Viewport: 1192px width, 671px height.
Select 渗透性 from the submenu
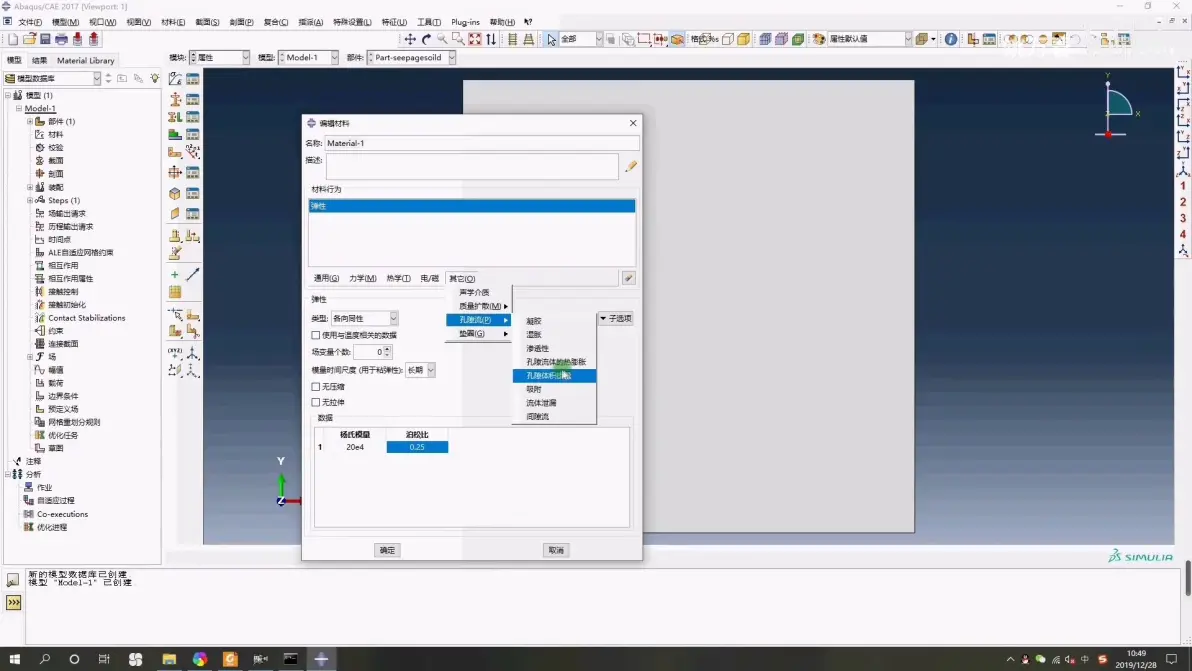coord(538,348)
